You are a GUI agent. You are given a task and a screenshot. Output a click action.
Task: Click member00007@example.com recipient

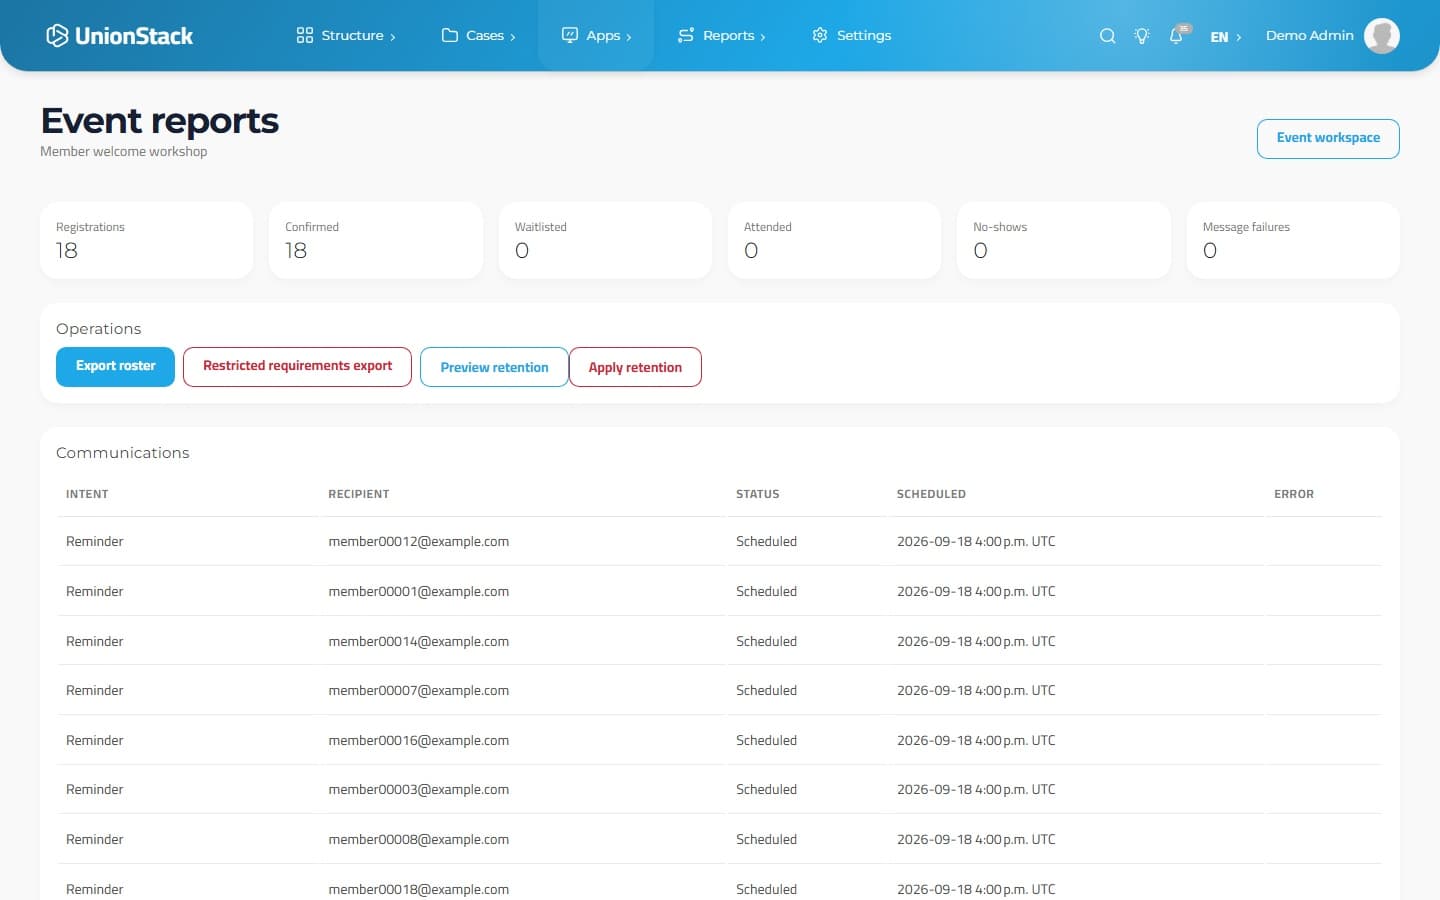pos(418,690)
